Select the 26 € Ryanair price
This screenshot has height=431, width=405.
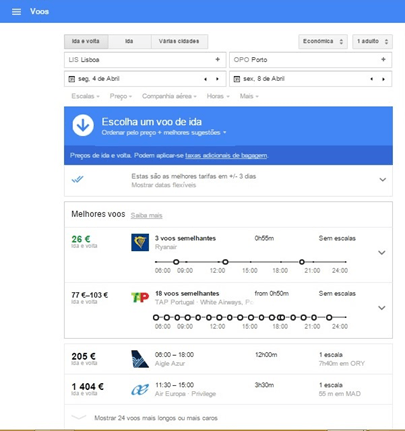[x=81, y=239]
